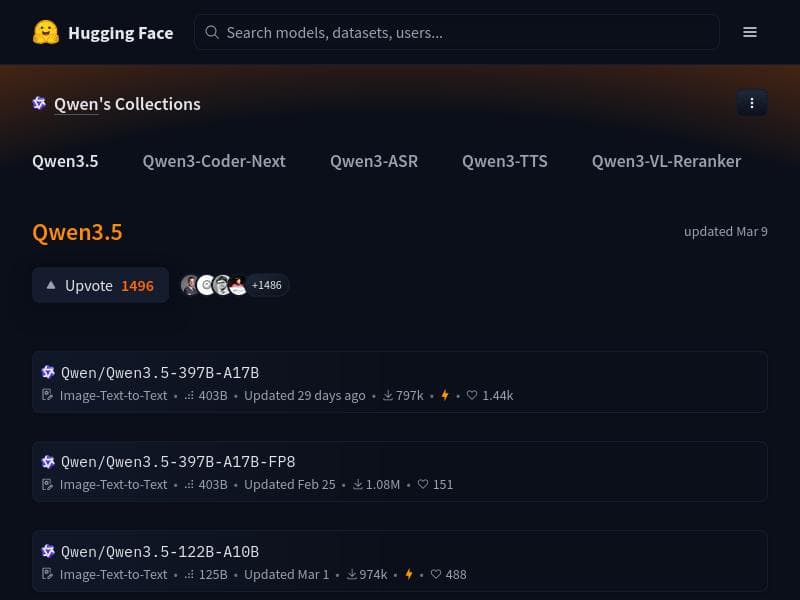Click the download icon beside 797k
The width and height of the screenshot is (800, 600).
click(x=388, y=395)
